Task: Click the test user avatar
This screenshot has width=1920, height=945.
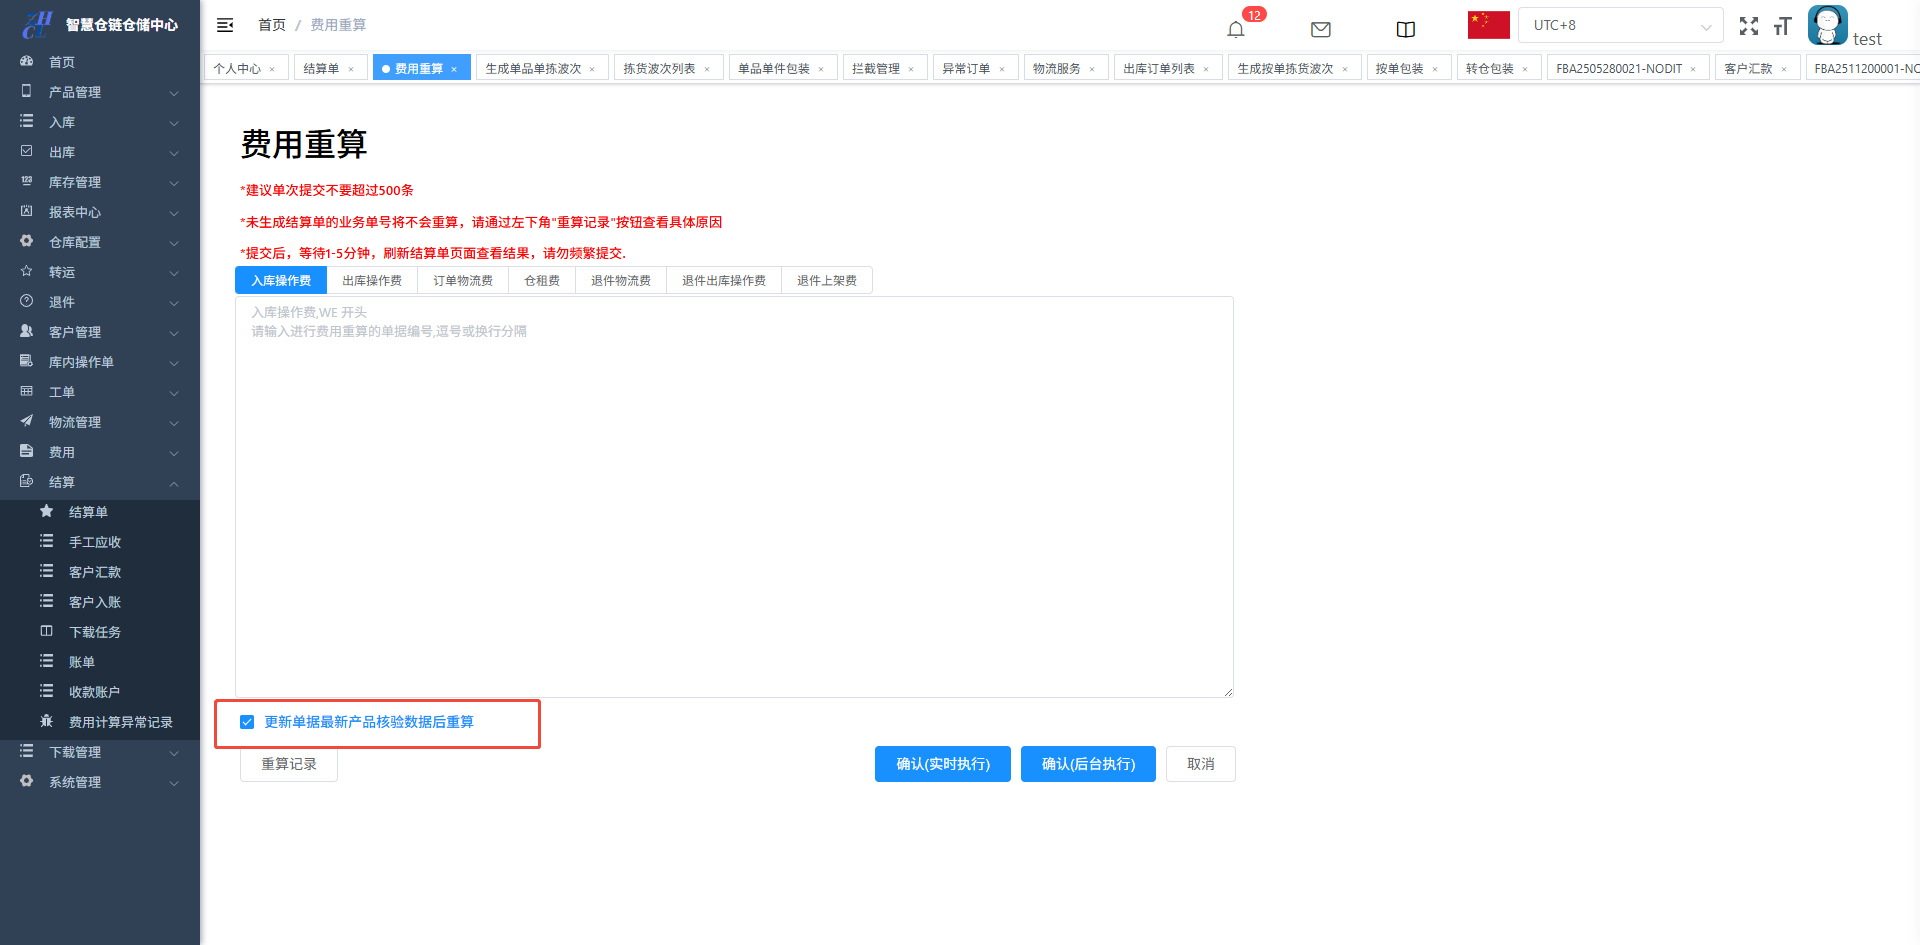Action: (x=1827, y=25)
